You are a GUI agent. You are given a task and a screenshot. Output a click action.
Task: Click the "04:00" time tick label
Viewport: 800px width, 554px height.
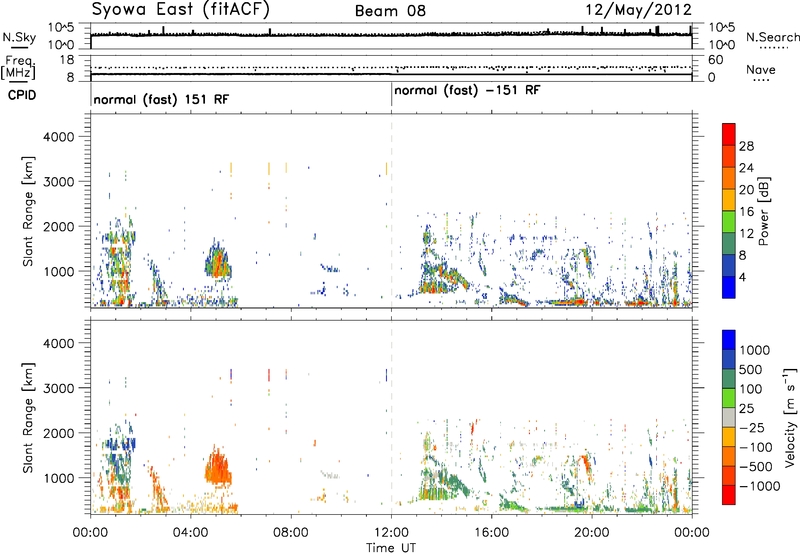(191, 533)
